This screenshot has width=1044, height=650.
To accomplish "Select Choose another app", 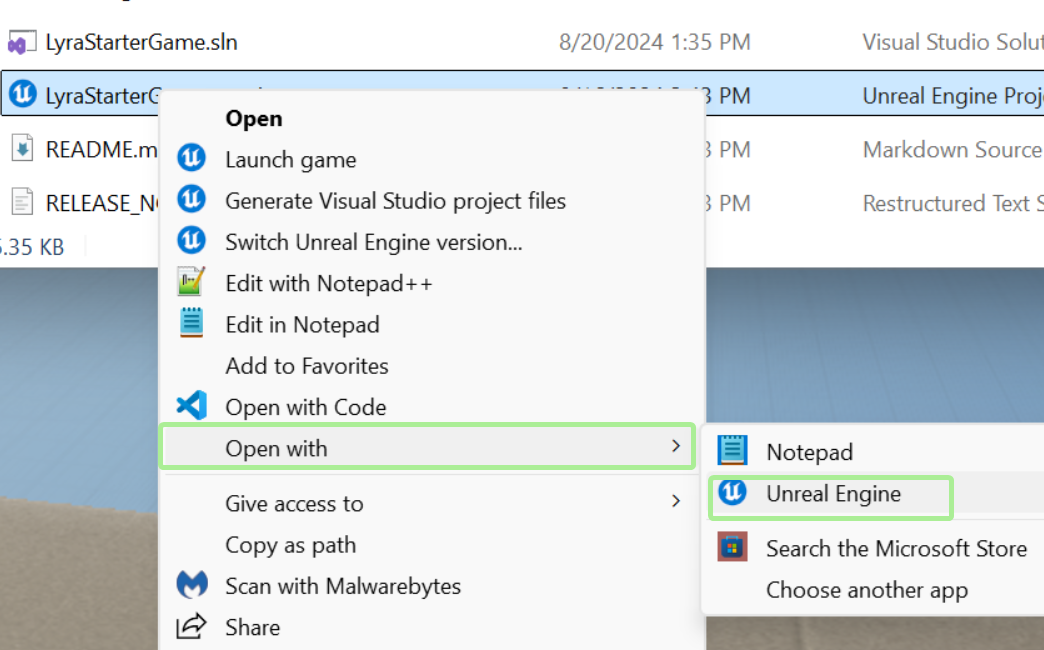I will (867, 591).
